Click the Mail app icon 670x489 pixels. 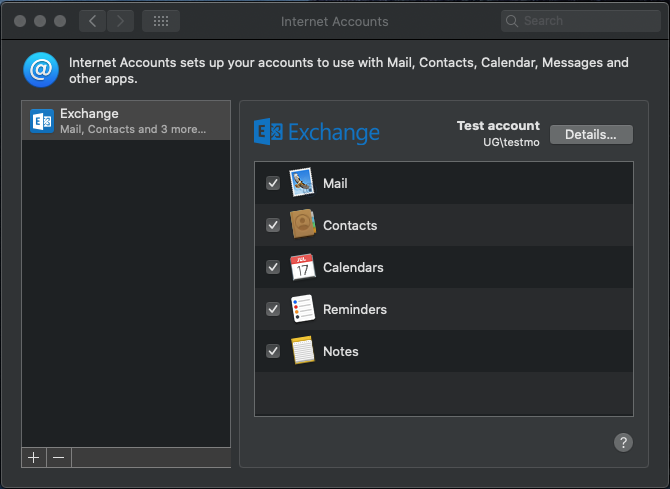click(x=303, y=183)
